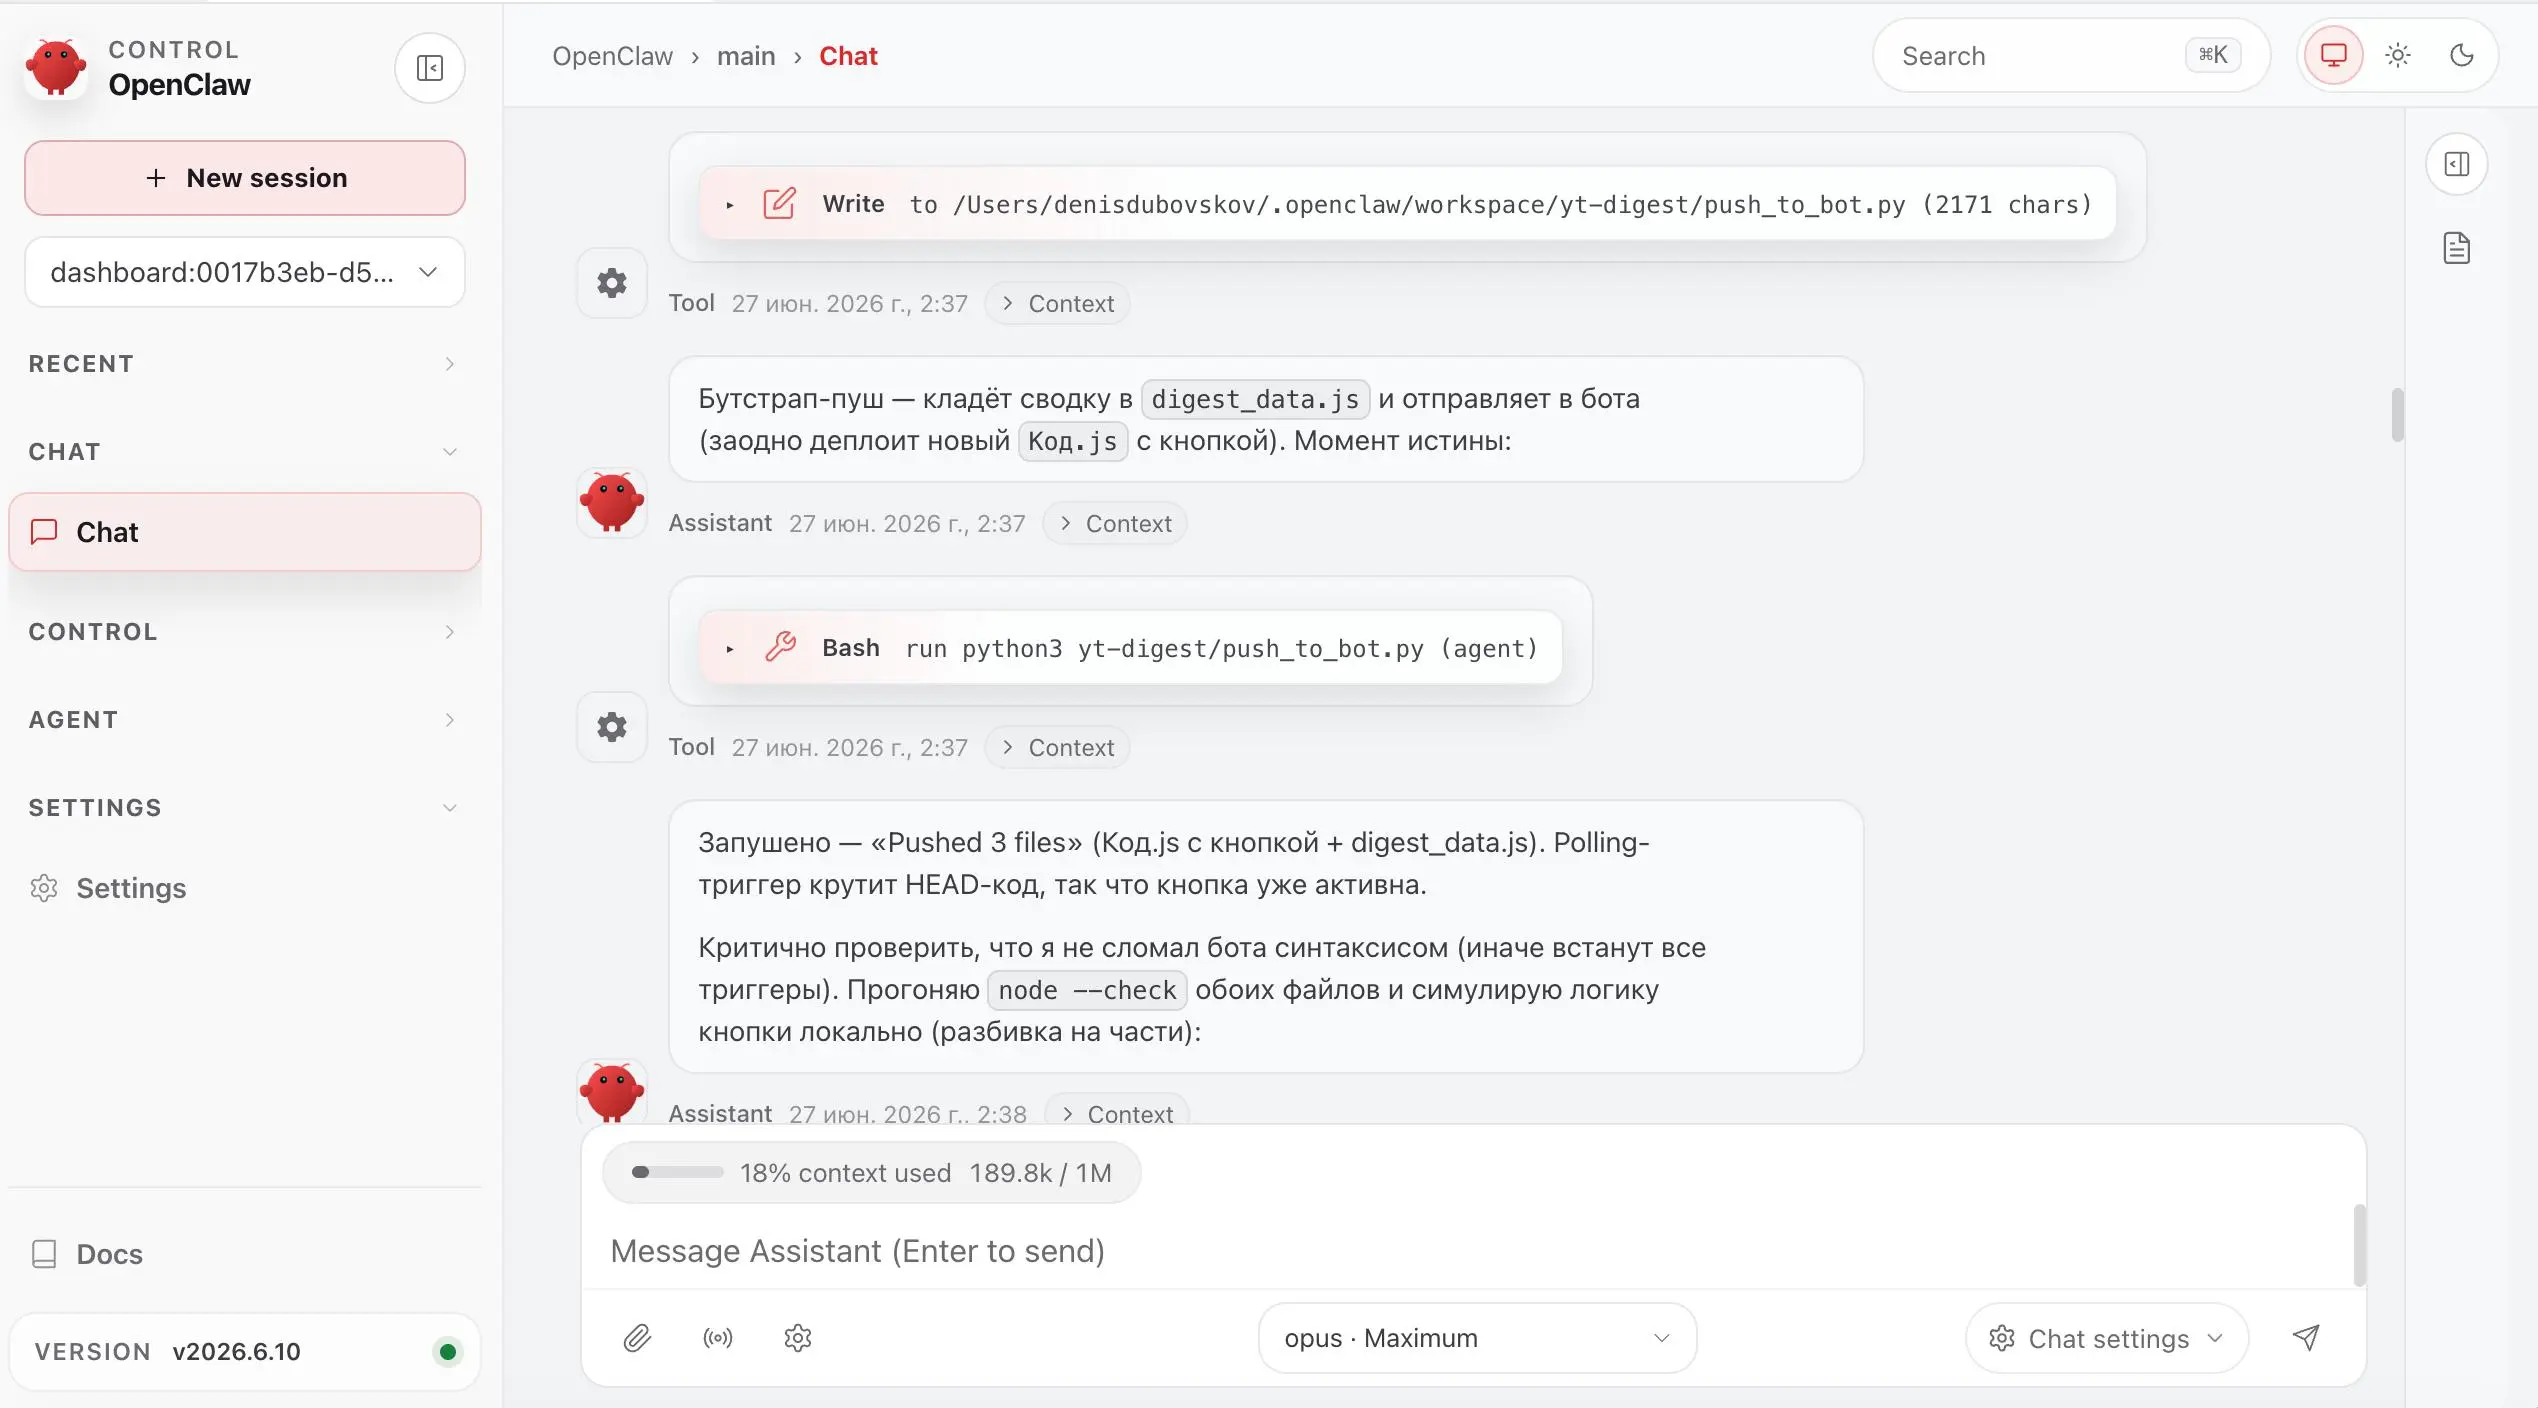Click the digest_data.js inline code

click(1255, 400)
